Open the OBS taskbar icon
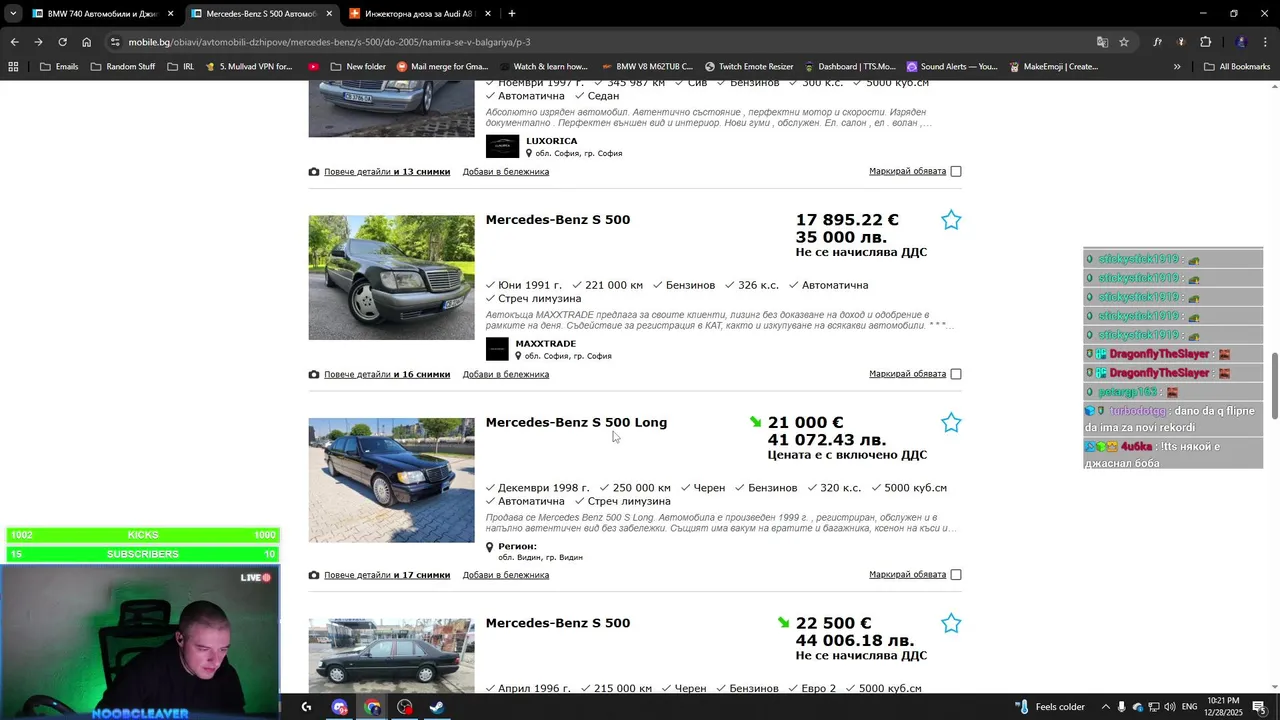The image size is (1280, 720). 405,707
